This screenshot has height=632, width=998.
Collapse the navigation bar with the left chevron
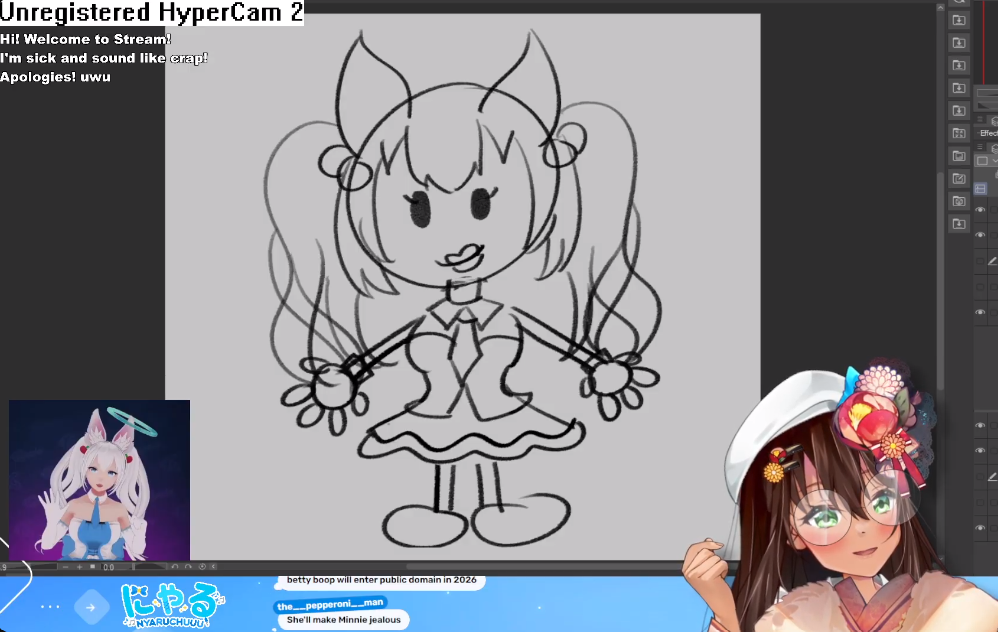point(213,566)
